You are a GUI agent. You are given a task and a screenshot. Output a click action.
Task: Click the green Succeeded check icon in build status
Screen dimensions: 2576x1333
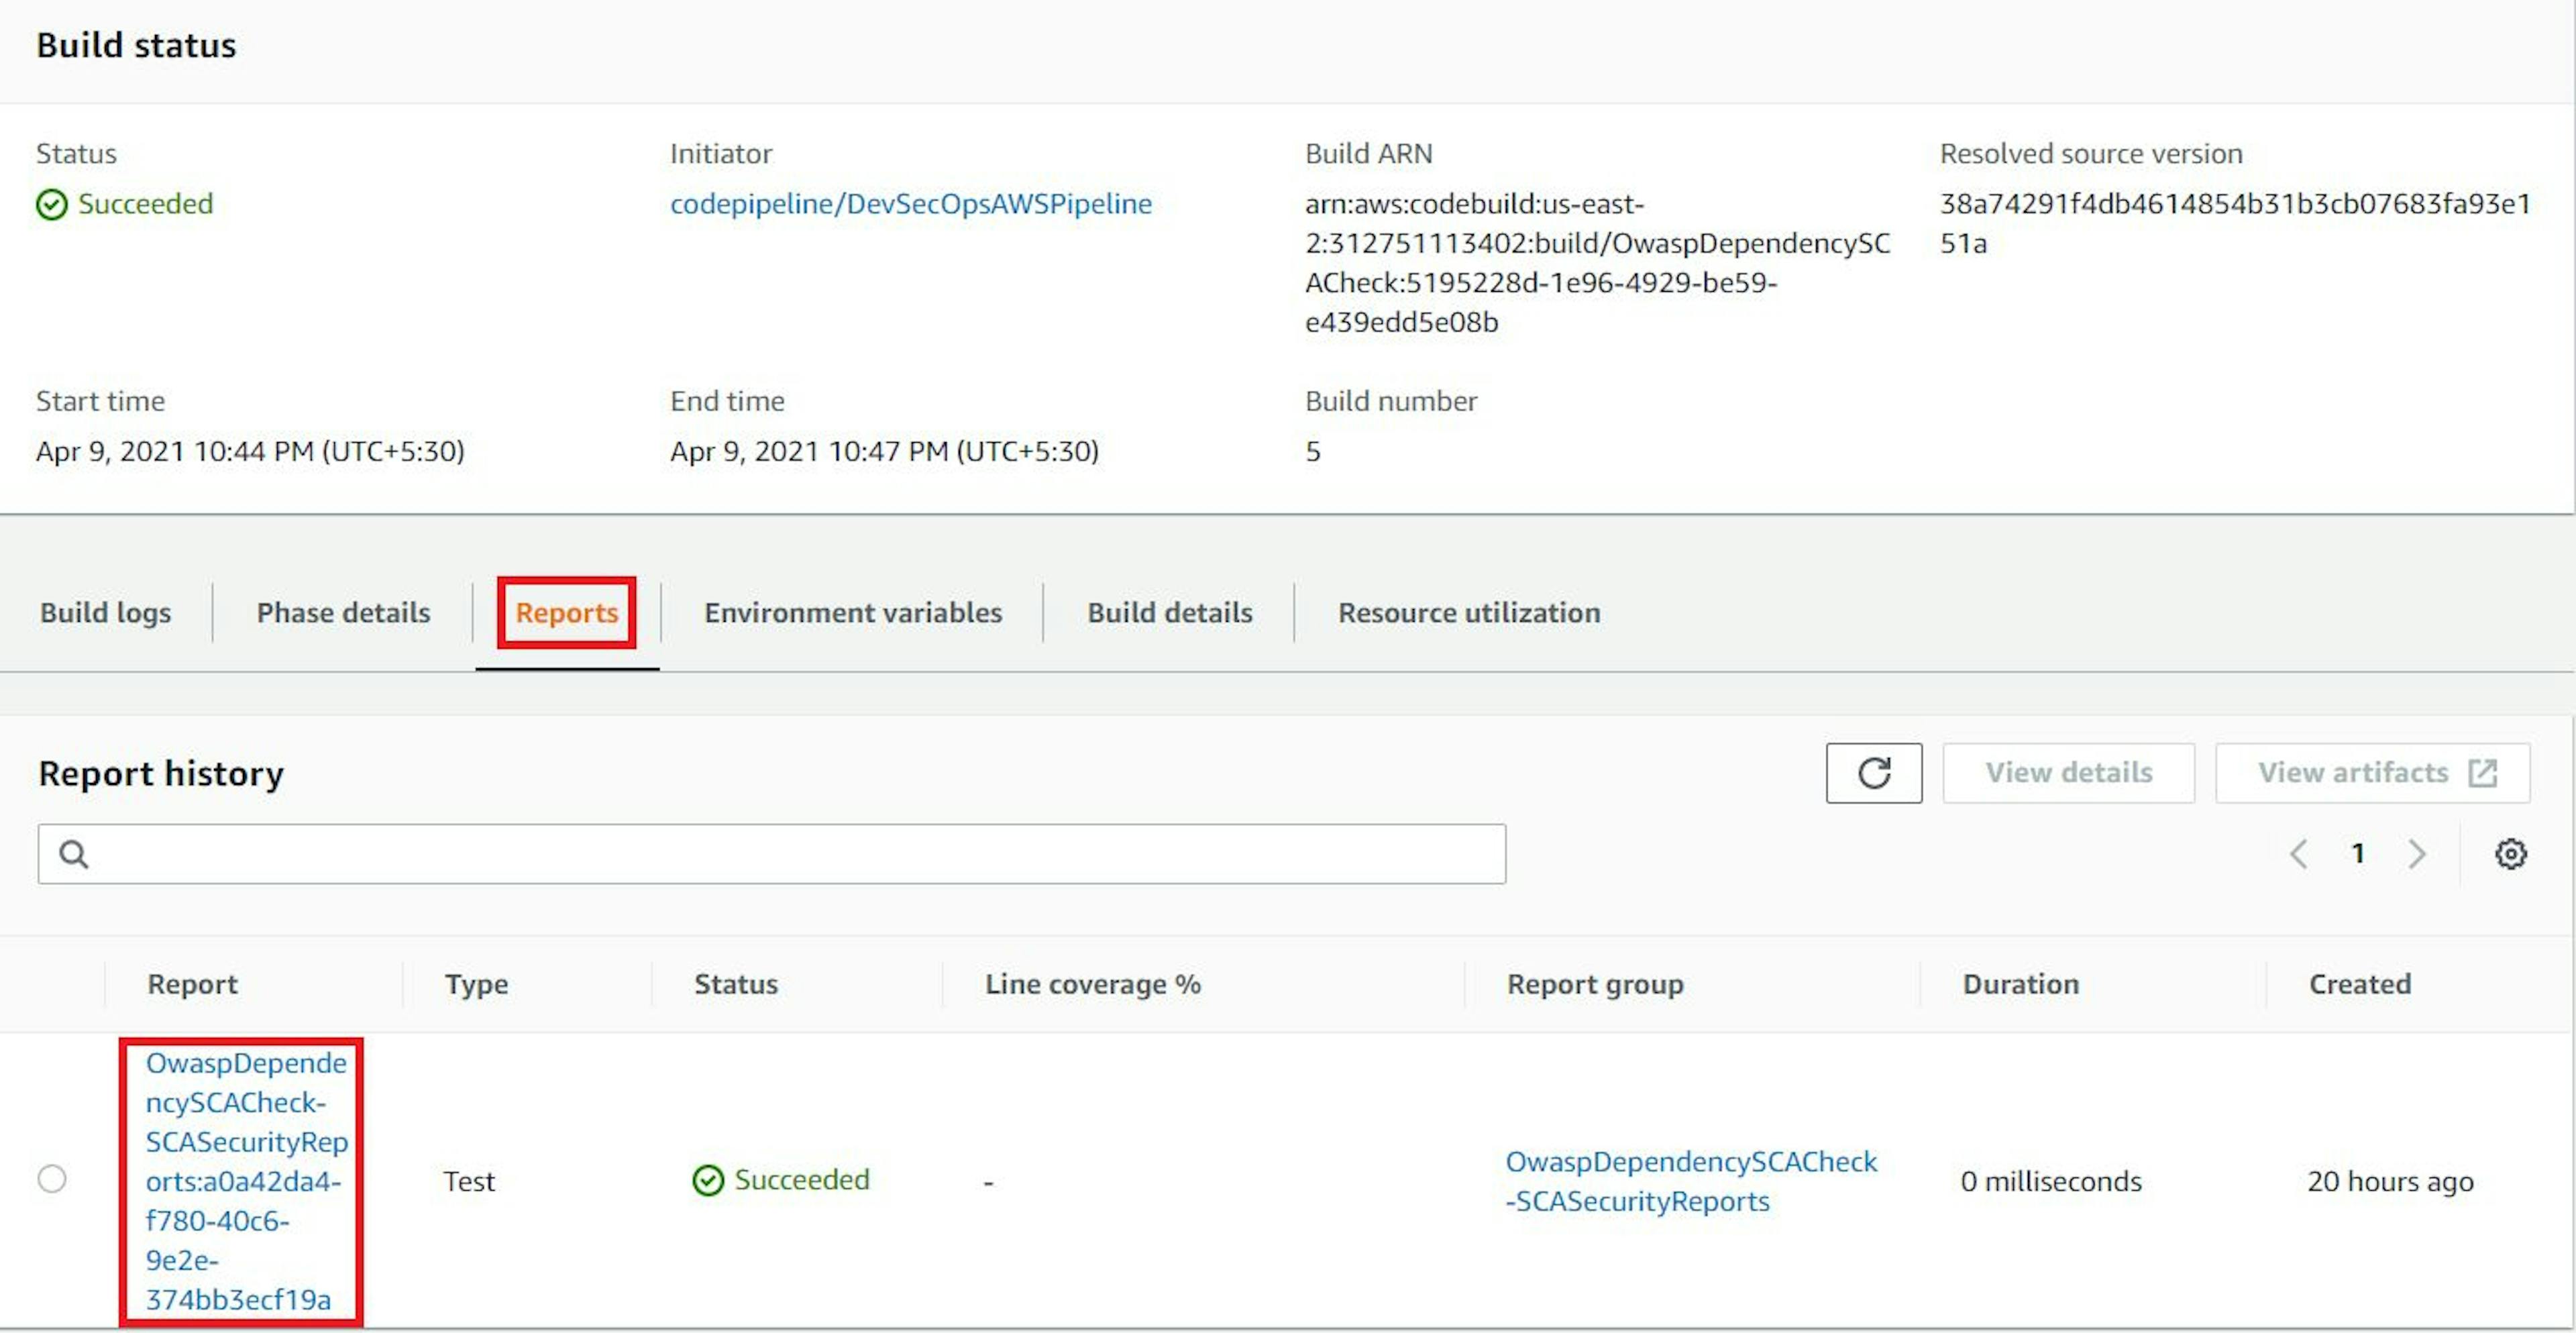point(52,205)
